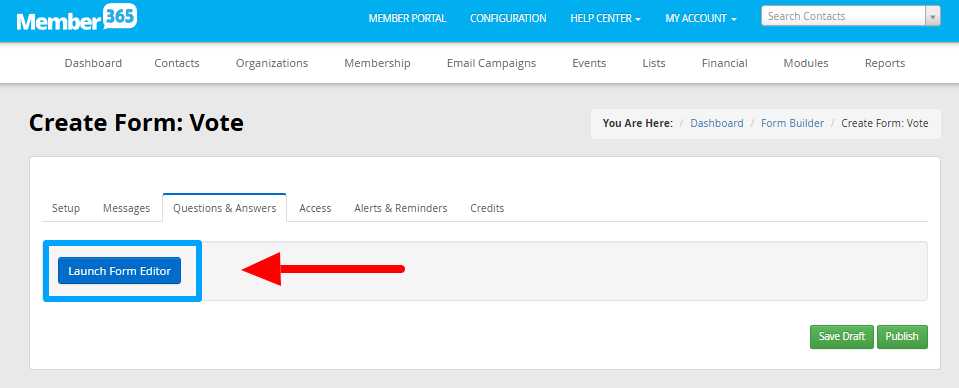Expand the Help Center menu
Viewport: 959px width, 388px height.
click(605, 18)
